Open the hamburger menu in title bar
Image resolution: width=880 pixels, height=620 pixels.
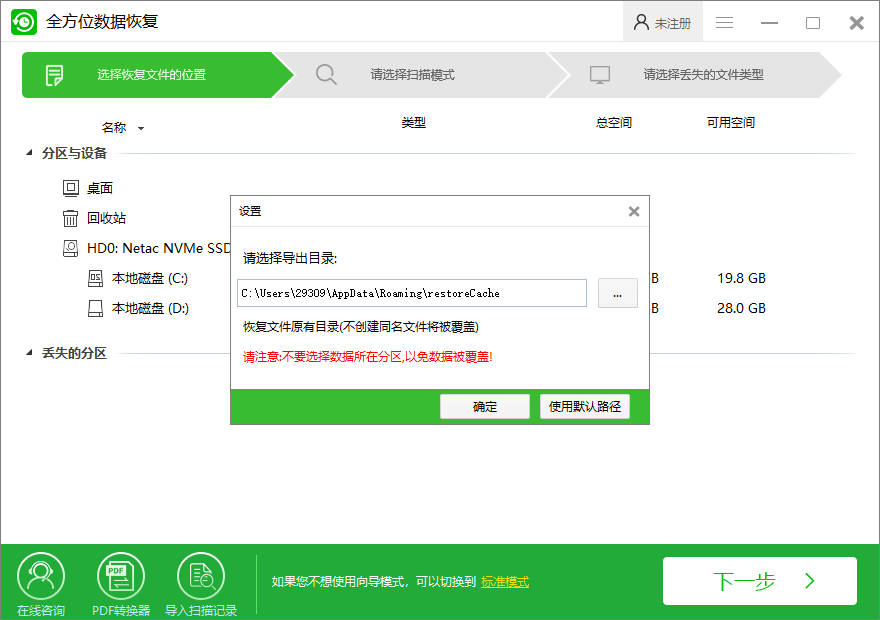pos(724,22)
